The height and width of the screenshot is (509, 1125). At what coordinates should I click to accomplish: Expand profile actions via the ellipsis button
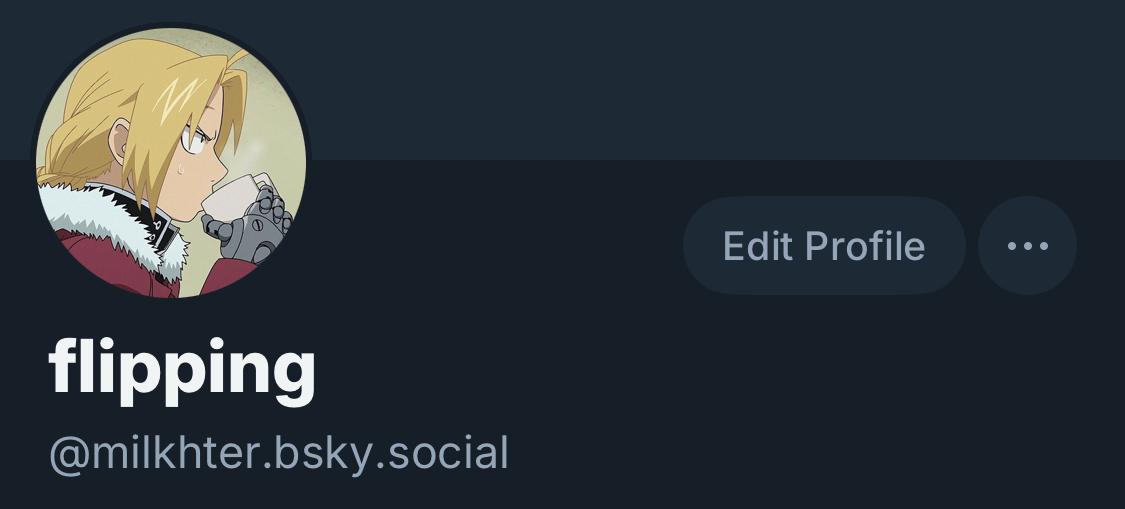tap(1027, 246)
